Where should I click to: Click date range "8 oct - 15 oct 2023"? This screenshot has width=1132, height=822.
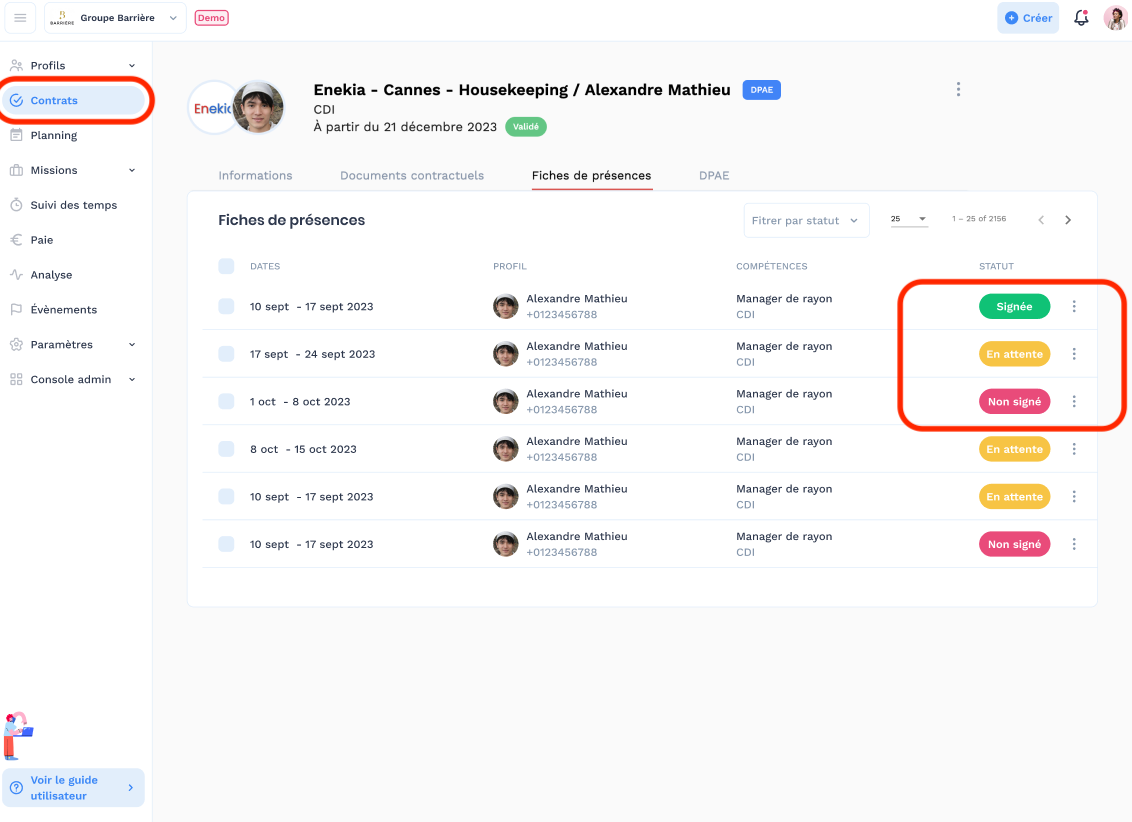tap(303, 450)
